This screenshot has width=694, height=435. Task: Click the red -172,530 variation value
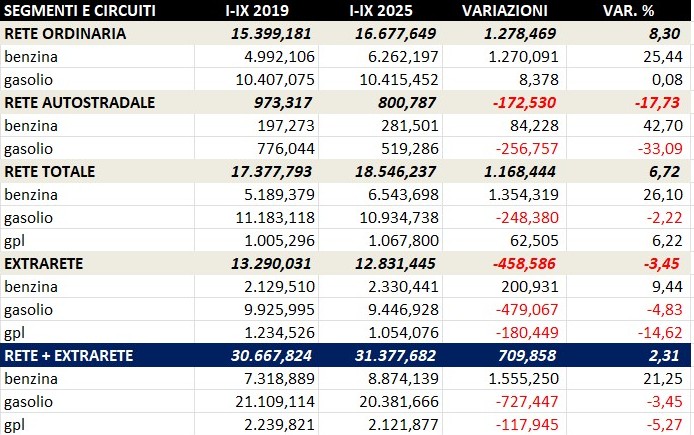524,102
